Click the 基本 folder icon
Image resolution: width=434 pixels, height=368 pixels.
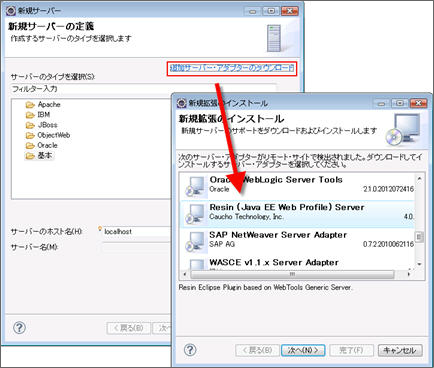point(30,156)
